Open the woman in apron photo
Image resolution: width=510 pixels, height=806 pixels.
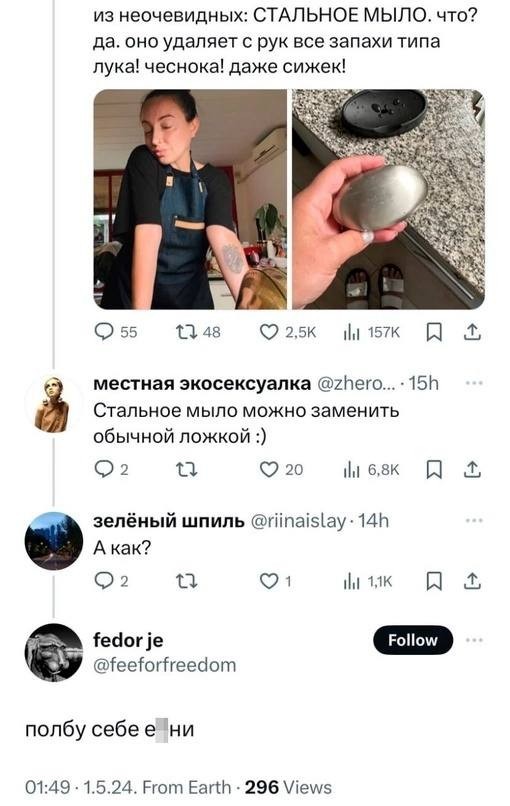(190, 199)
